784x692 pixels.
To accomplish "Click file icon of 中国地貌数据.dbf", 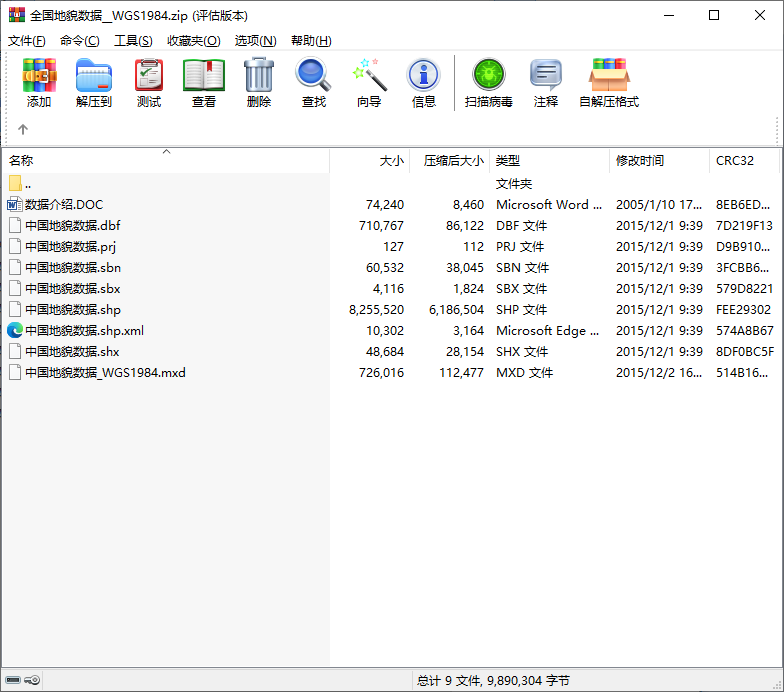I will pyautogui.click(x=15, y=225).
